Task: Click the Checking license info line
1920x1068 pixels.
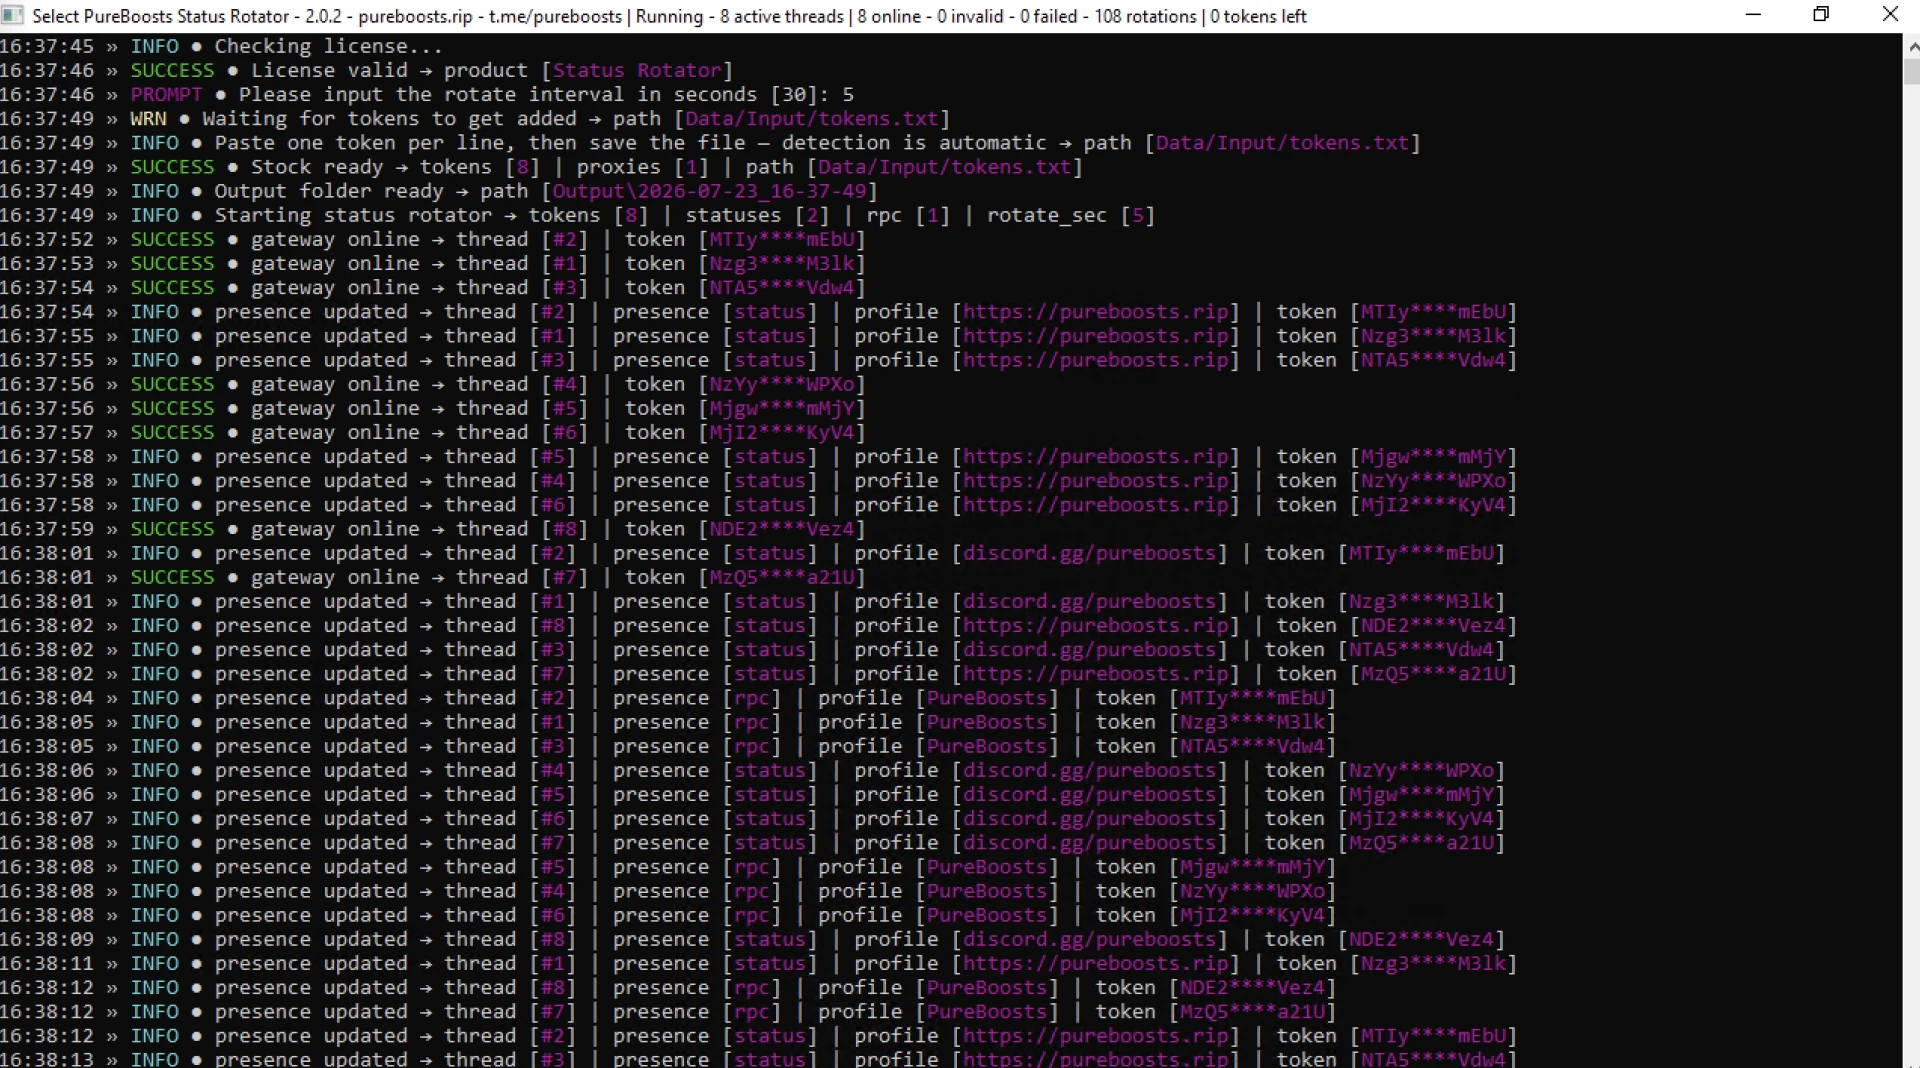Action: click(221, 46)
